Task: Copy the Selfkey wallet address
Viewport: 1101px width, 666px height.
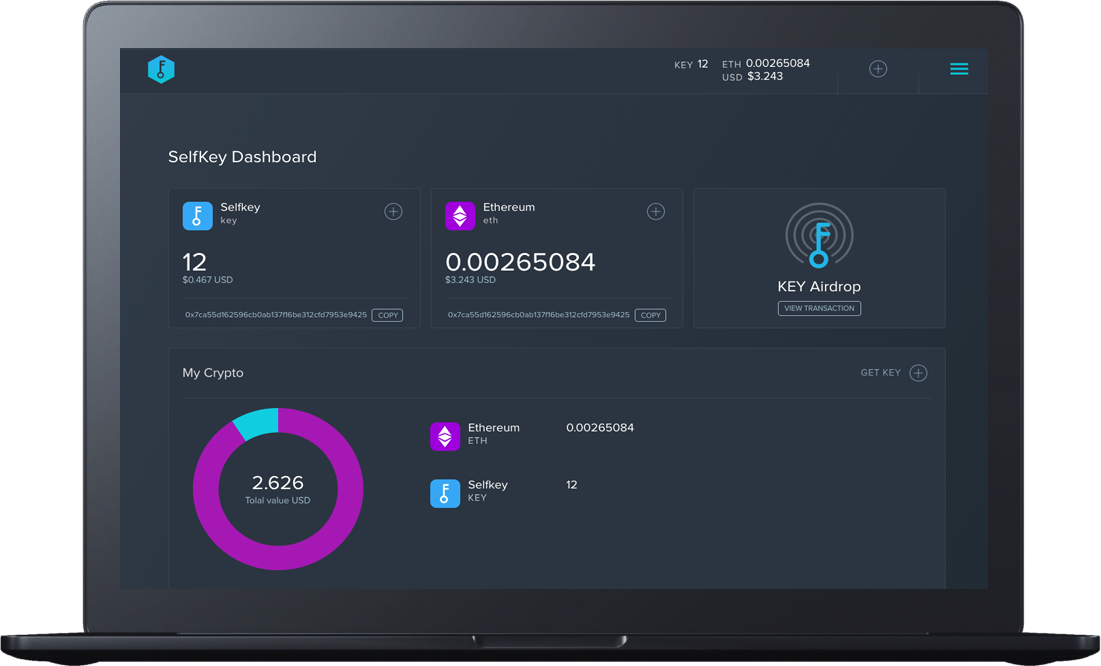Action: (388, 315)
